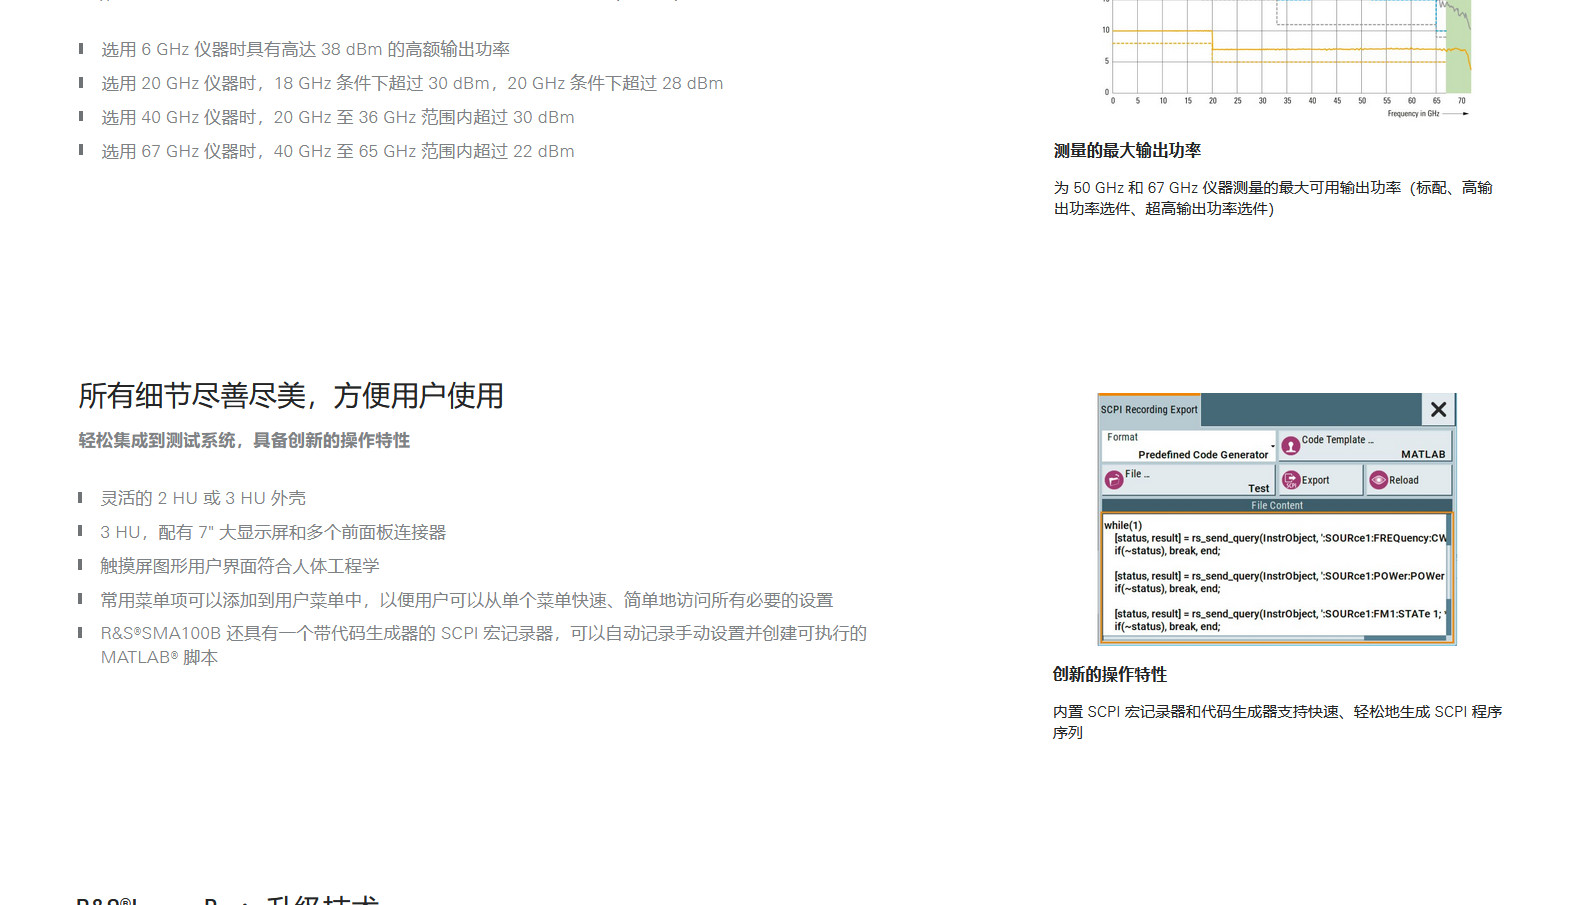
Task: Click the while(1) line in file content
Action: [x=1123, y=525]
